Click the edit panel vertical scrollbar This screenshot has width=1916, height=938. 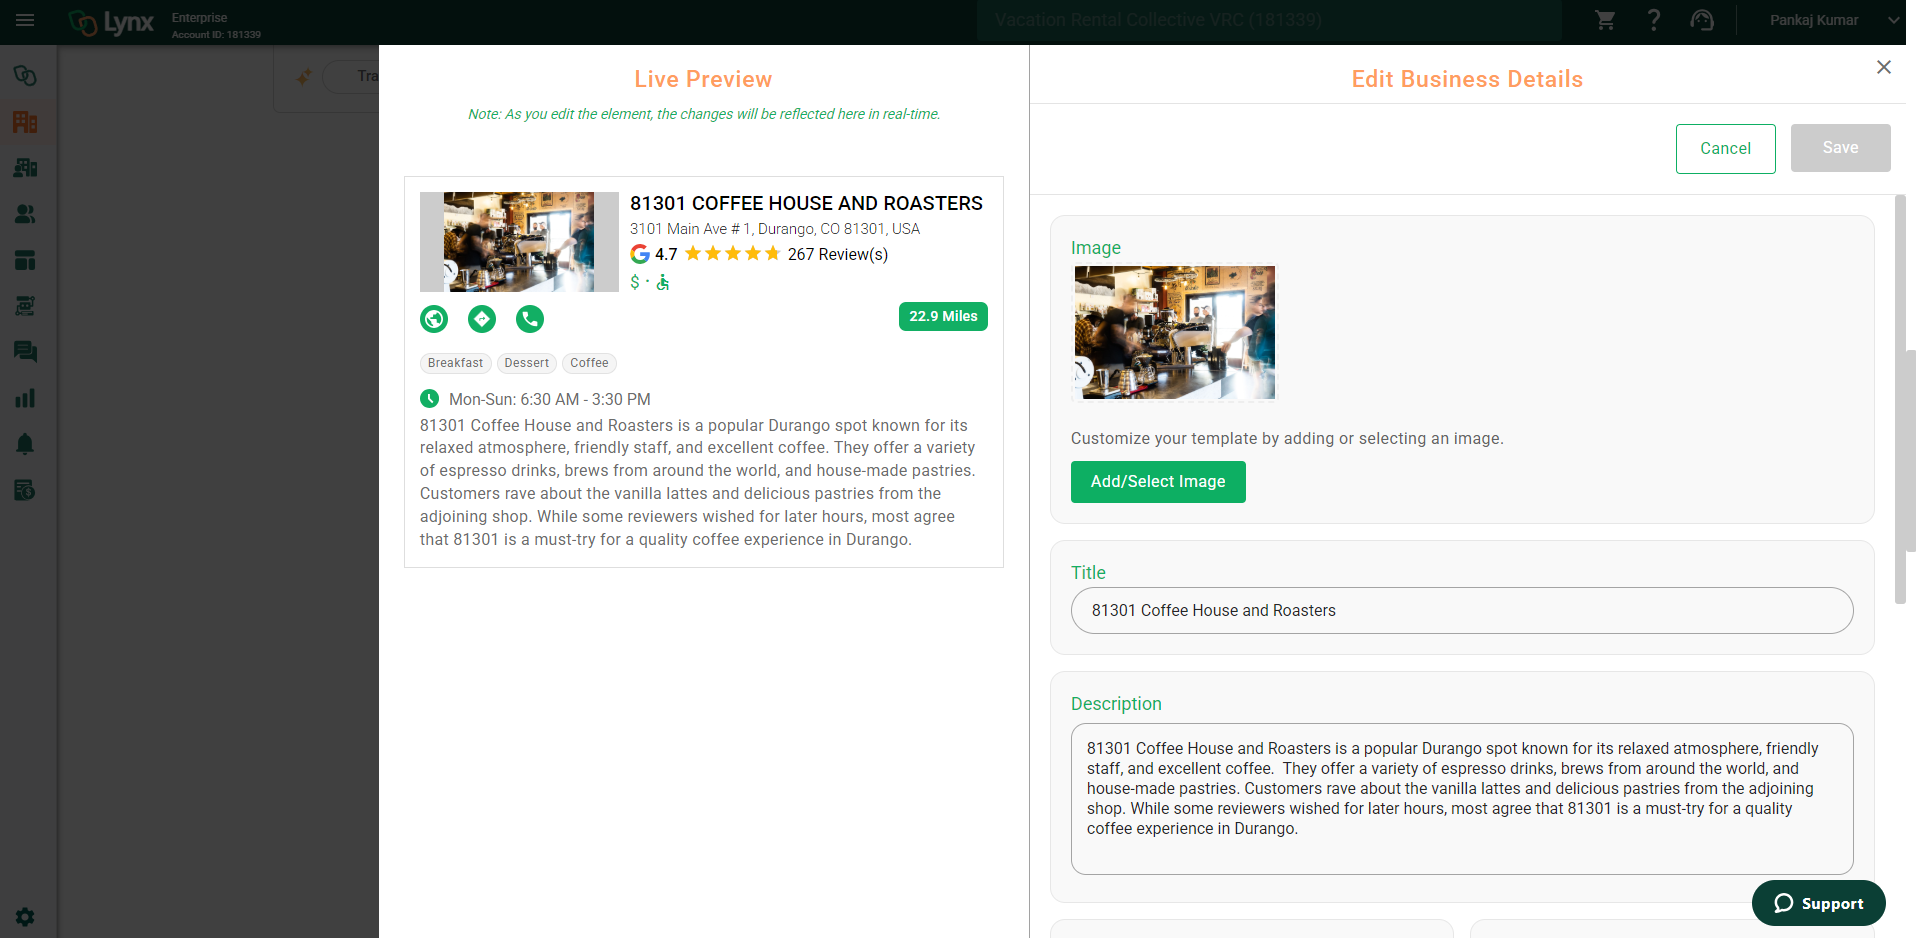pyautogui.click(x=1900, y=400)
